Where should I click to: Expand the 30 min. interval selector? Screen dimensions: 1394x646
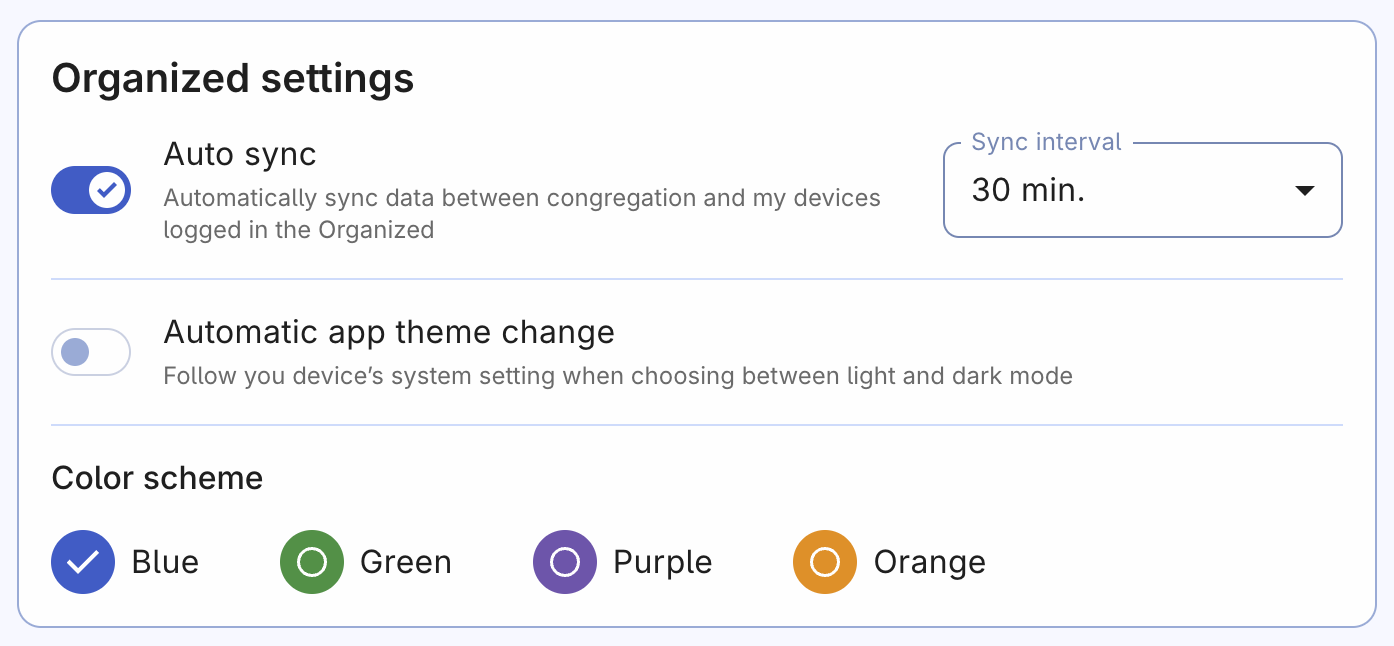pyautogui.click(x=1142, y=190)
